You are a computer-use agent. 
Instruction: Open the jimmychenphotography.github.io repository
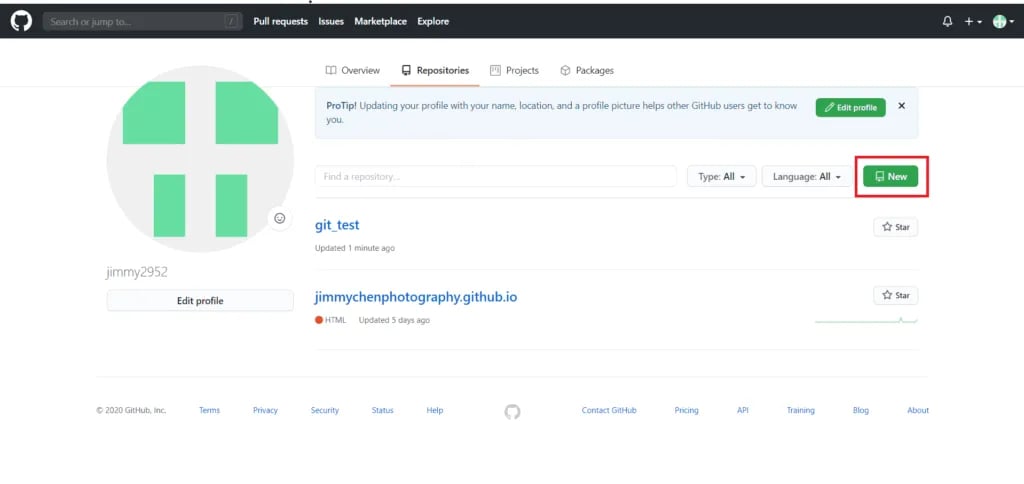pos(416,297)
